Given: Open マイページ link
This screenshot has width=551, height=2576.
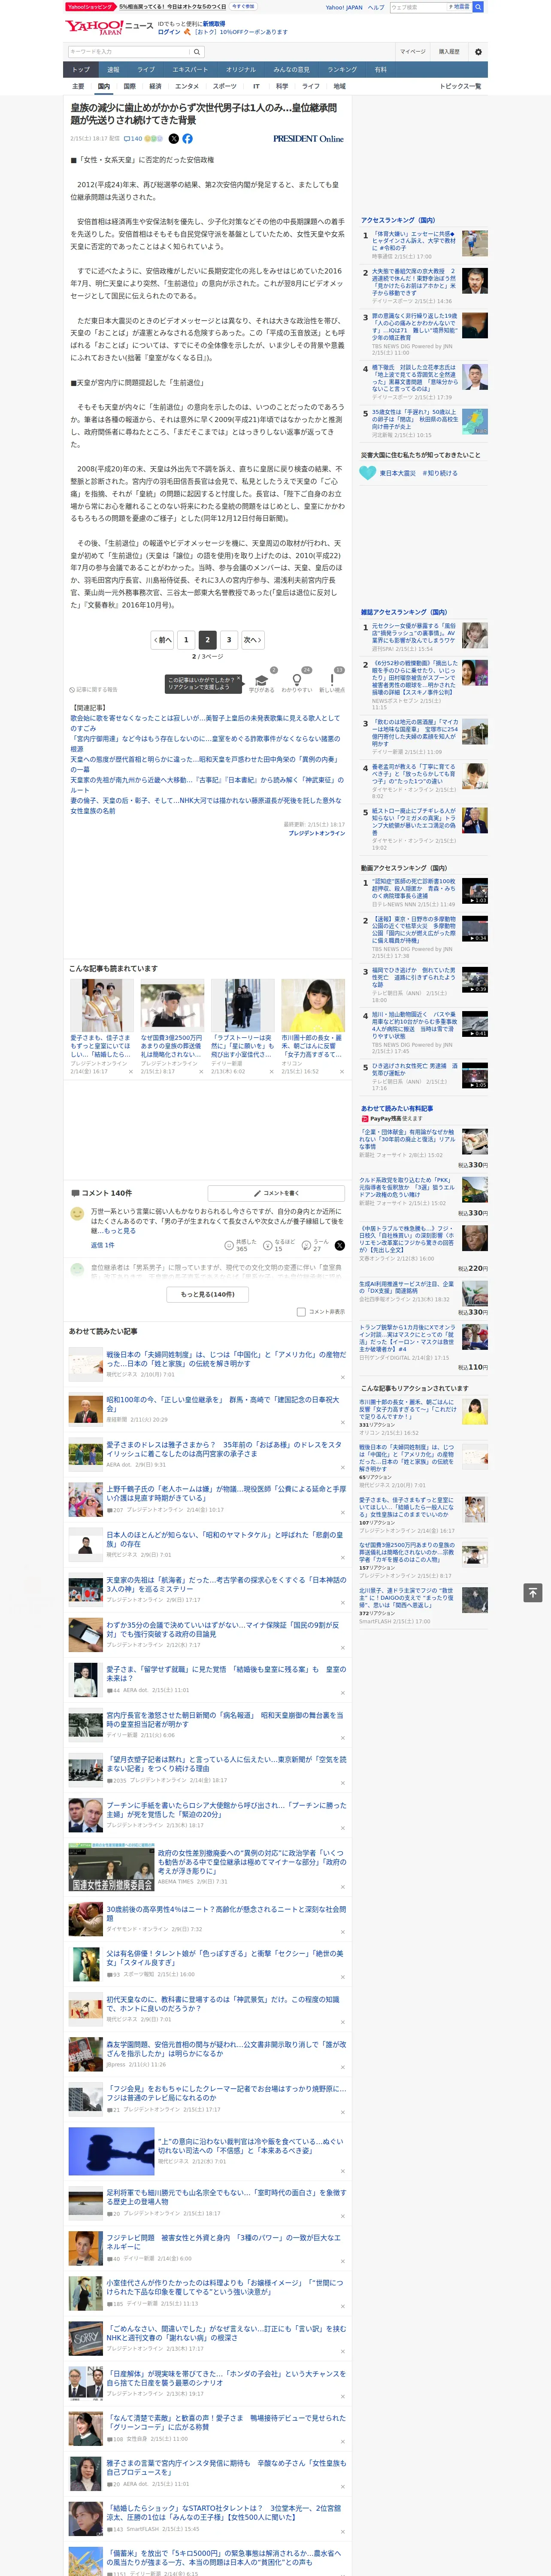Looking at the screenshot, I should 413,51.
